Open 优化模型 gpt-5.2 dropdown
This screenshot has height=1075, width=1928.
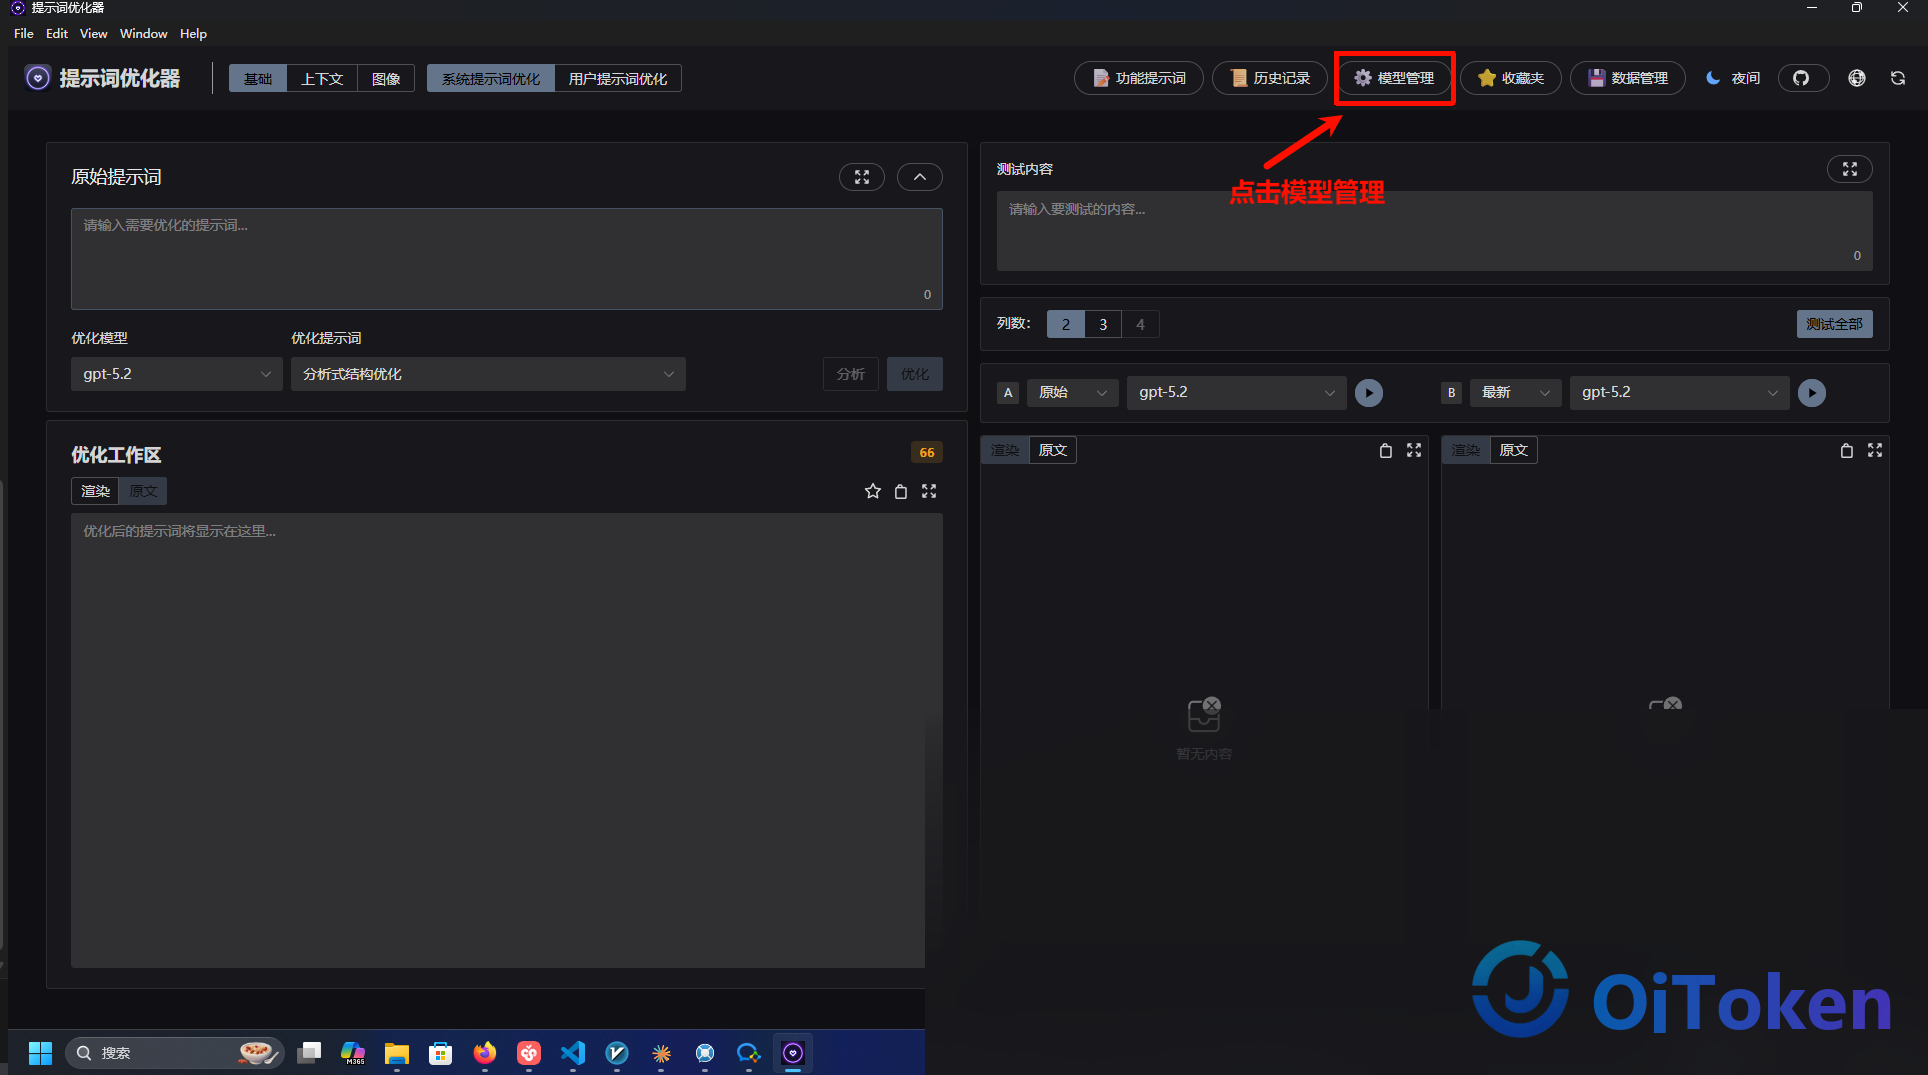tap(177, 374)
